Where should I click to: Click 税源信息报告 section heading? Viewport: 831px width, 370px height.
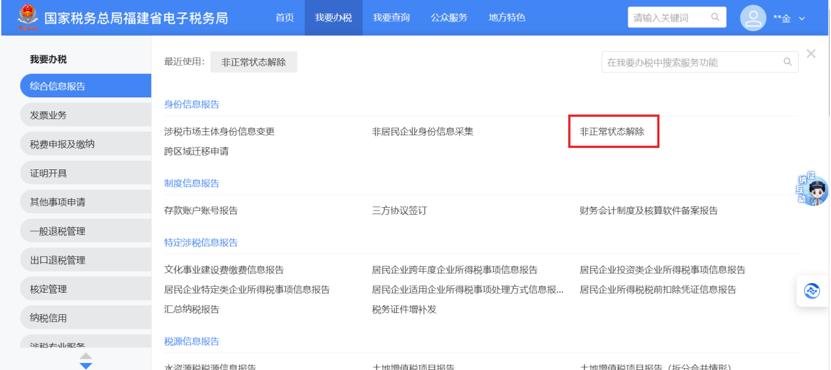pyautogui.click(x=192, y=341)
